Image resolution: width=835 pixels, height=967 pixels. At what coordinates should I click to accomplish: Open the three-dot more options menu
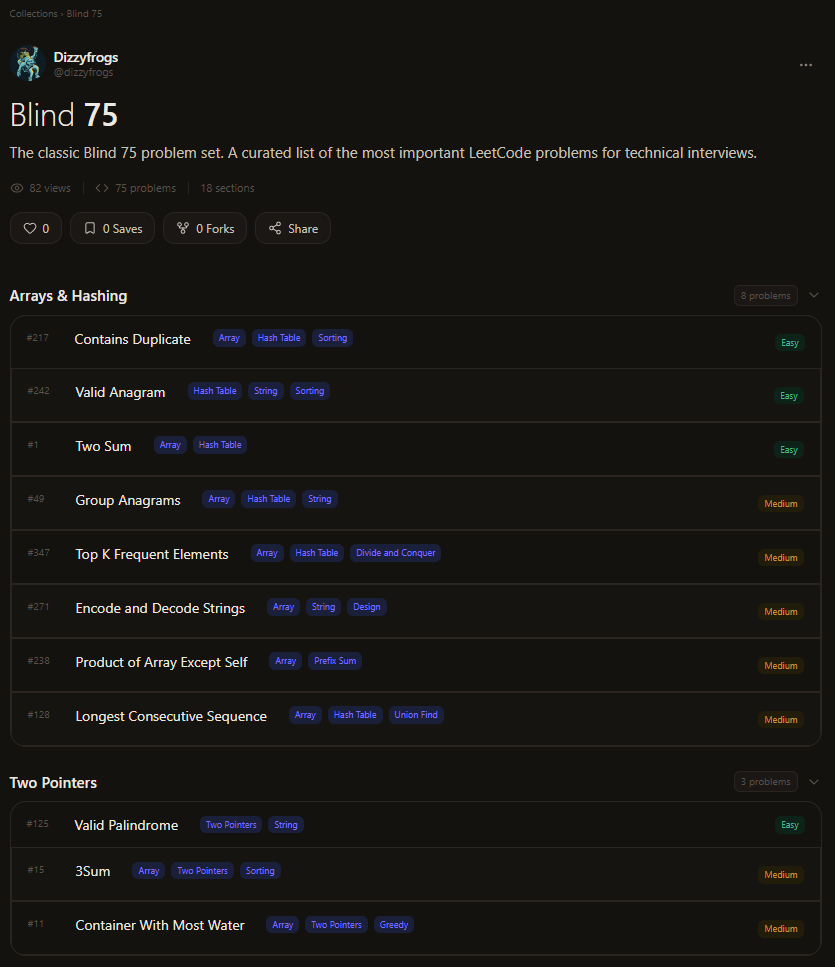click(x=806, y=65)
